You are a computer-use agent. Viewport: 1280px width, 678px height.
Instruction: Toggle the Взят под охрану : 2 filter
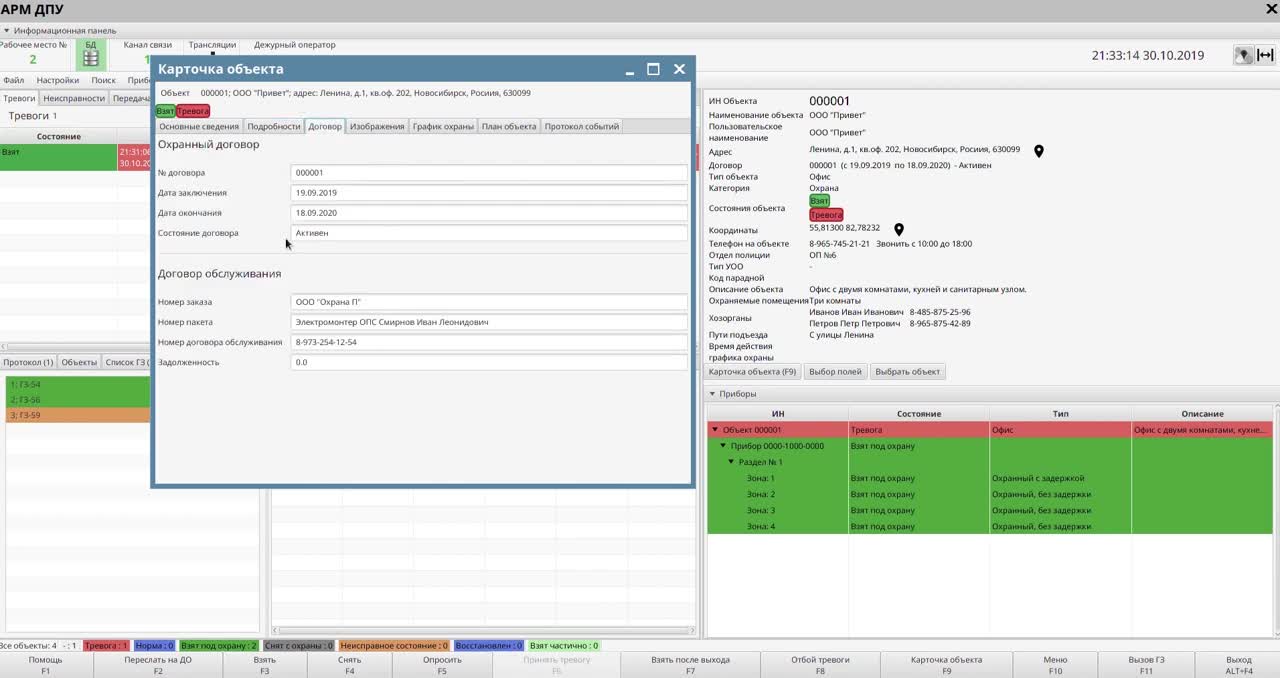pos(219,646)
